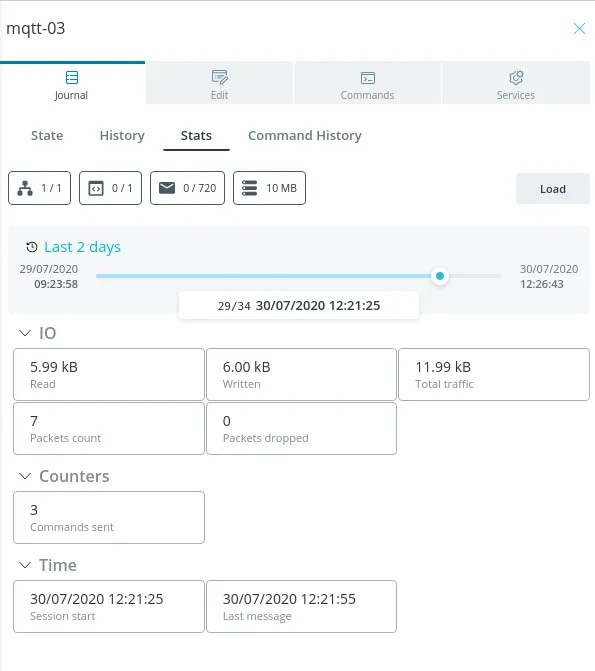This screenshot has height=671, width=595.
Task: Collapse the IO section
Action: (25, 333)
